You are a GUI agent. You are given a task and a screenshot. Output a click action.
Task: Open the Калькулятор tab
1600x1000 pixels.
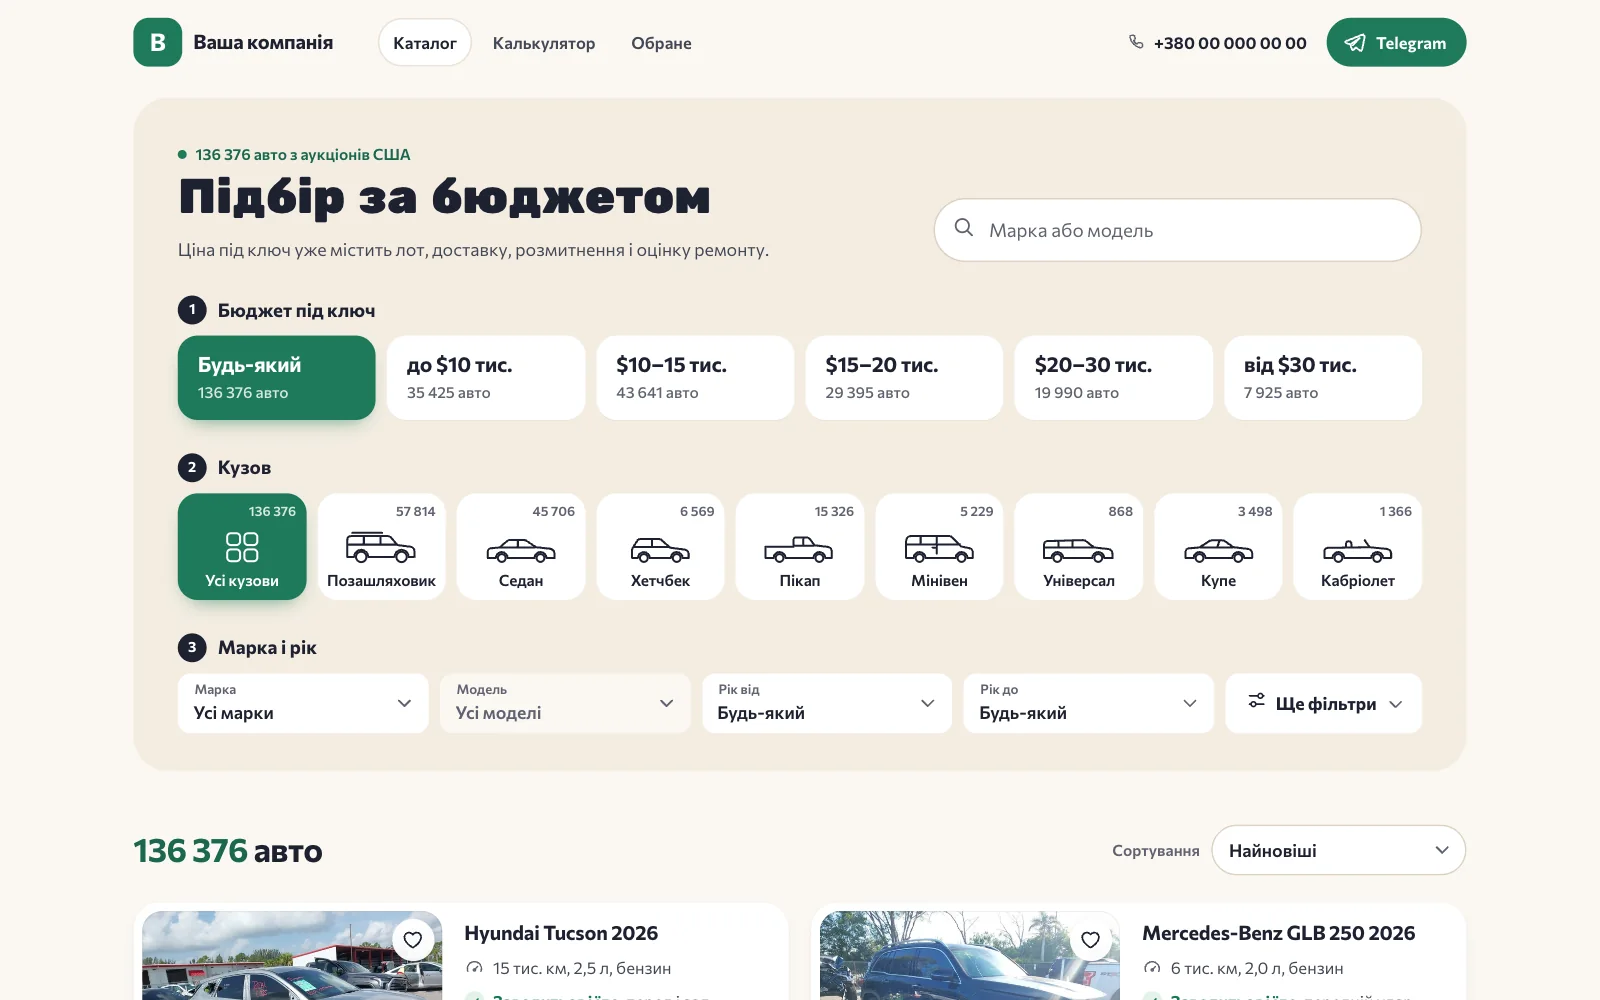[544, 43]
